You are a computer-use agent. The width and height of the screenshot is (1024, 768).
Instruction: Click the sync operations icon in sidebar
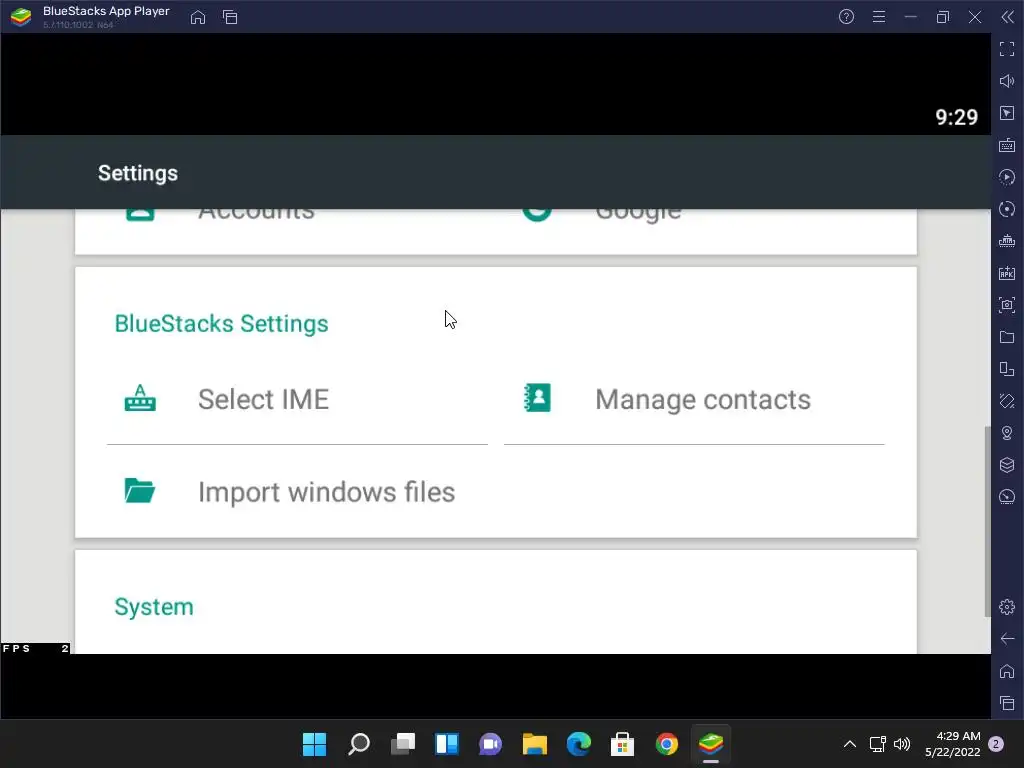pos(1007,209)
